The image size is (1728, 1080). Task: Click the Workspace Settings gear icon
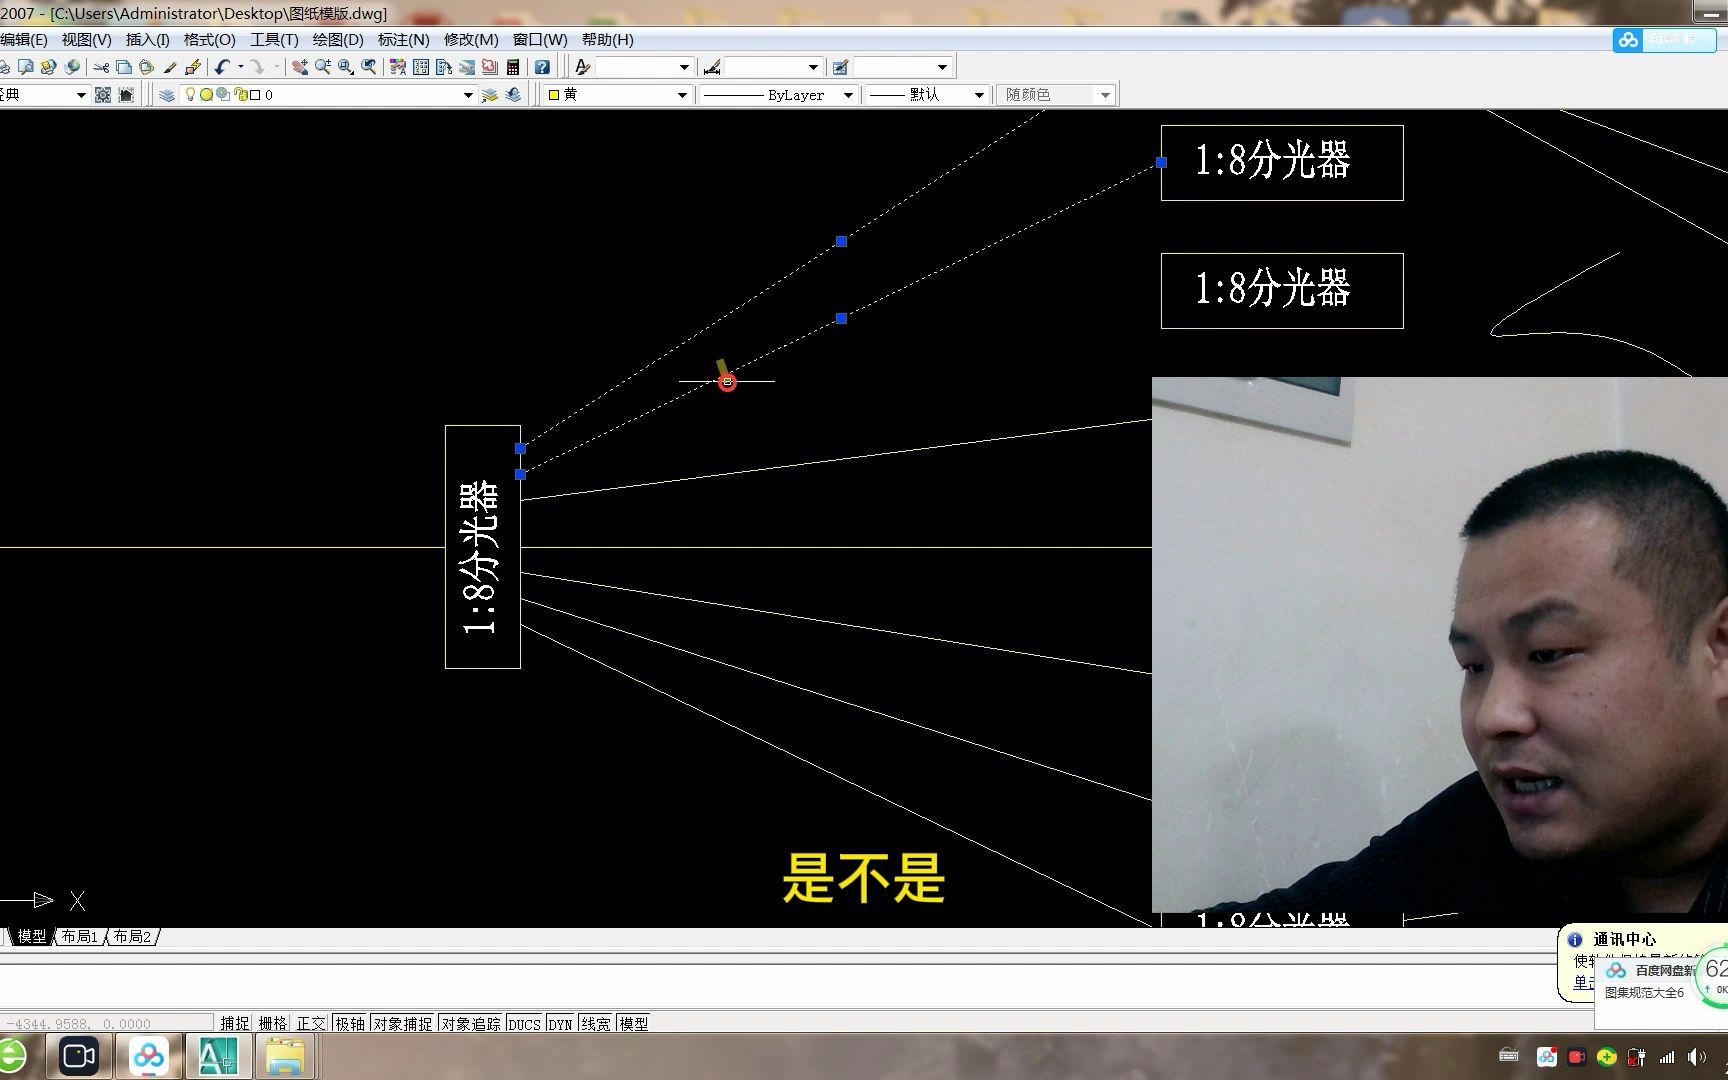click(102, 95)
